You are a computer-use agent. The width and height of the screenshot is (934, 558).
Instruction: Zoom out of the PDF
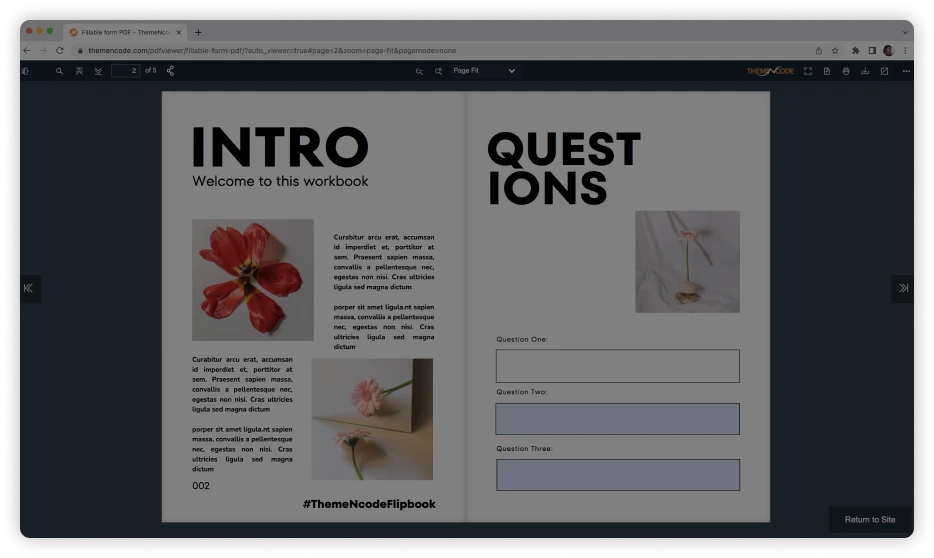point(419,71)
